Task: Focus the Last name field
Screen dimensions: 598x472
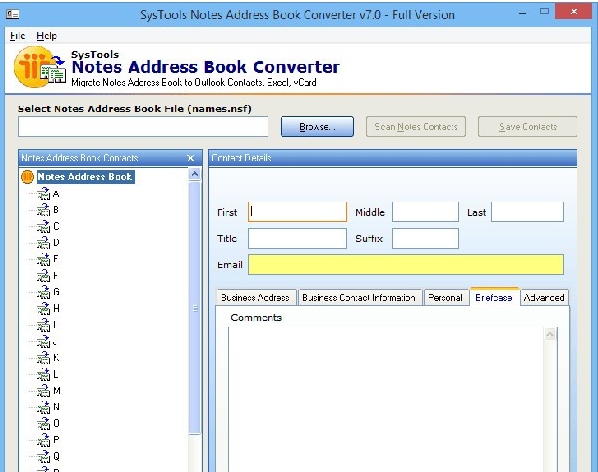Action: (x=527, y=212)
